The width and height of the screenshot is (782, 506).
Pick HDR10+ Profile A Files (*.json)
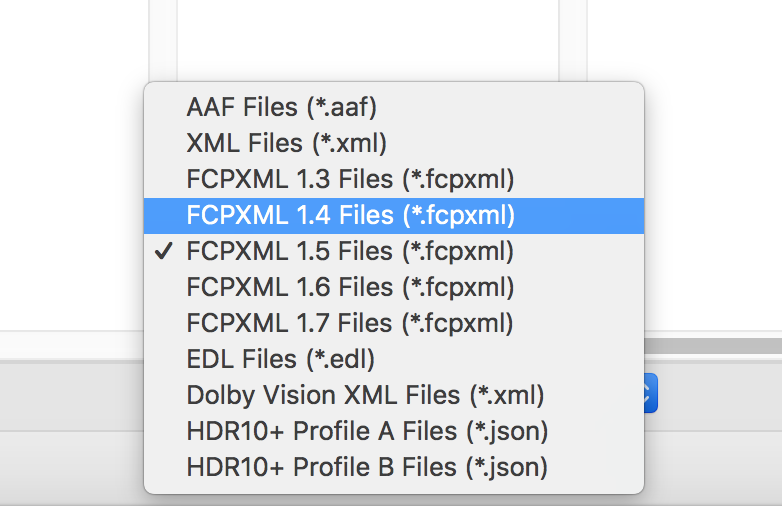tap(394, 431)
